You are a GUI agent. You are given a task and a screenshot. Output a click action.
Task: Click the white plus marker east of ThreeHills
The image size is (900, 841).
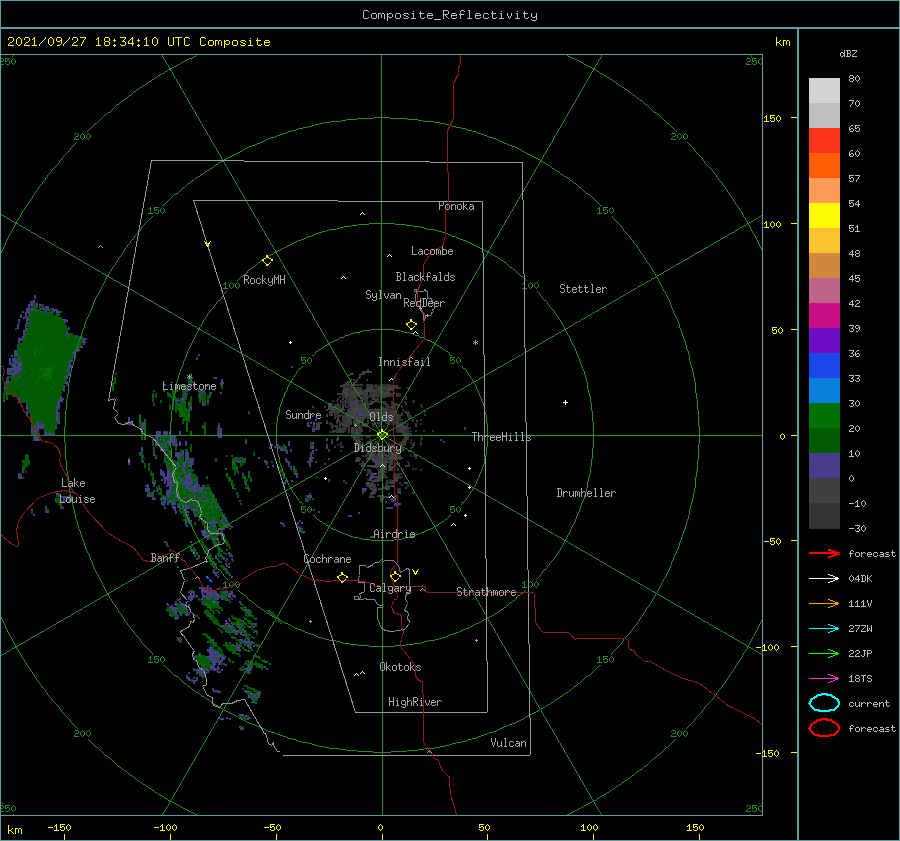click(x=565, y=402)
